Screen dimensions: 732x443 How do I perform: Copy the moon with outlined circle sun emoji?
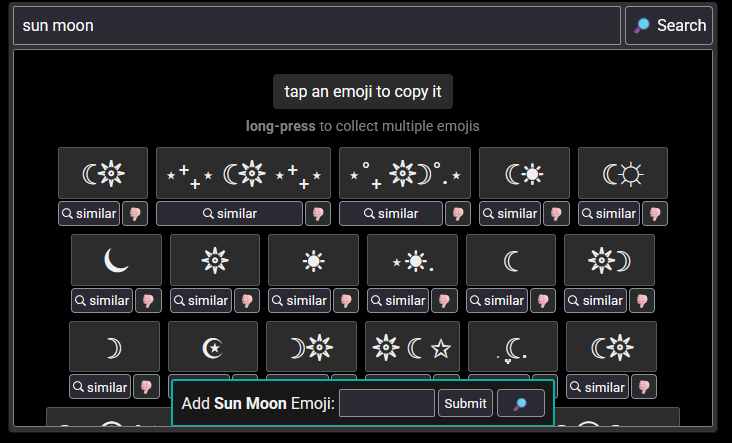623,173
